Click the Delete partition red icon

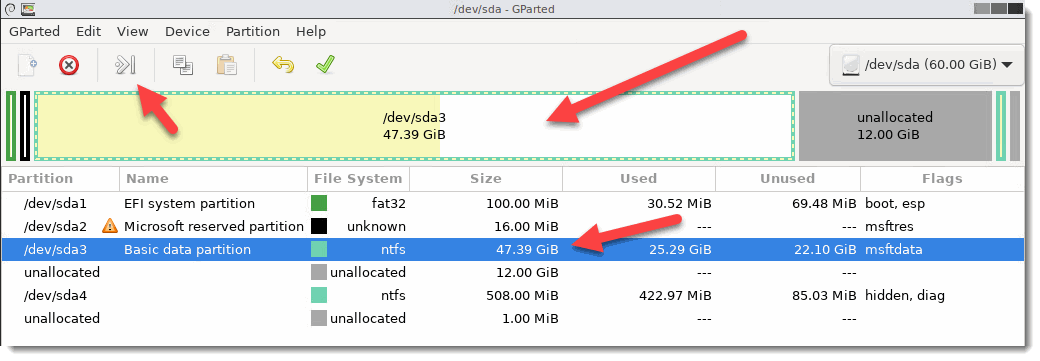[x=69, y=65]
